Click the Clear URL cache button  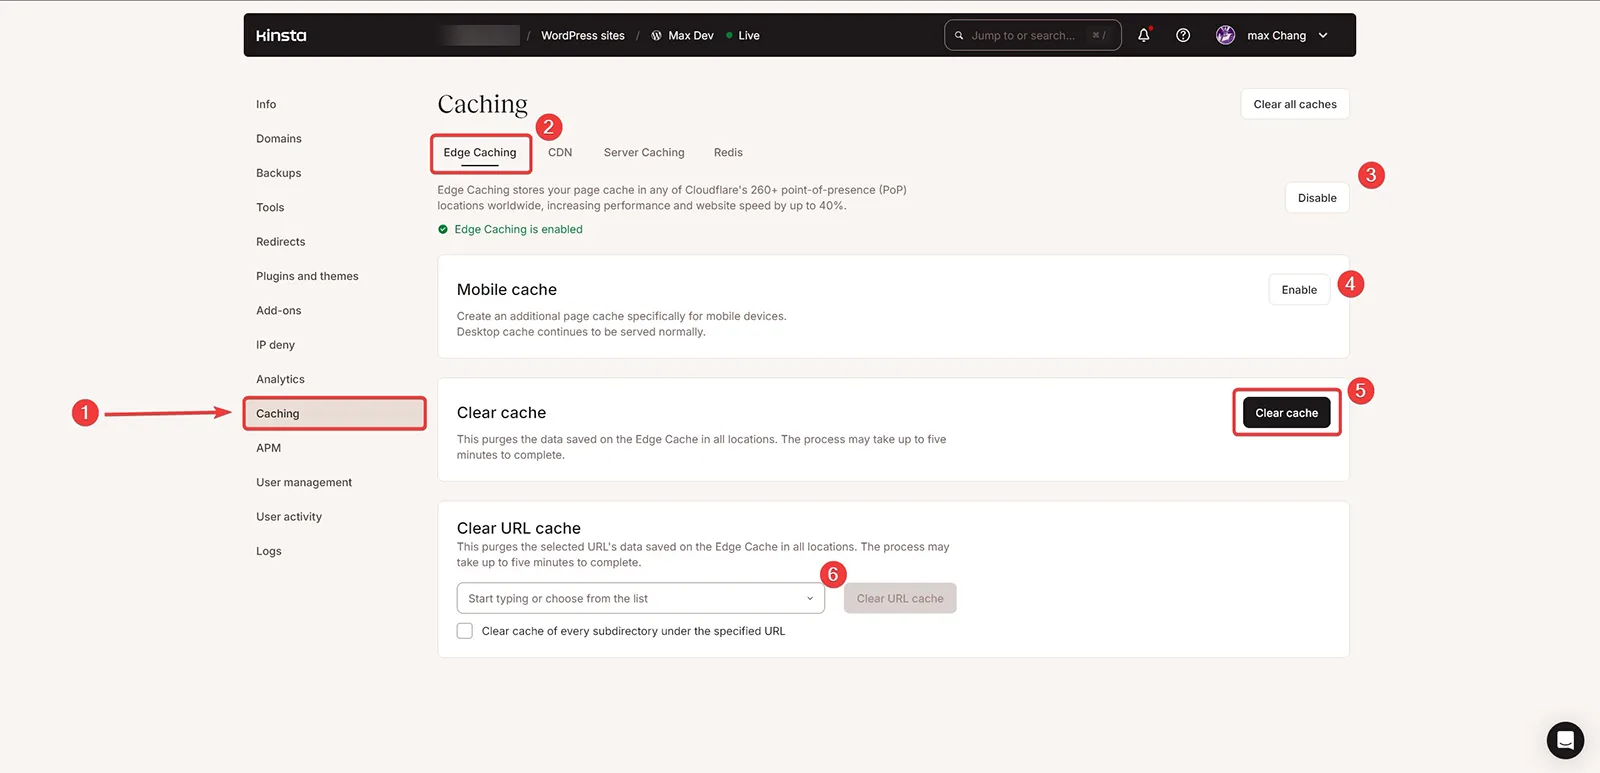point(900,598)
